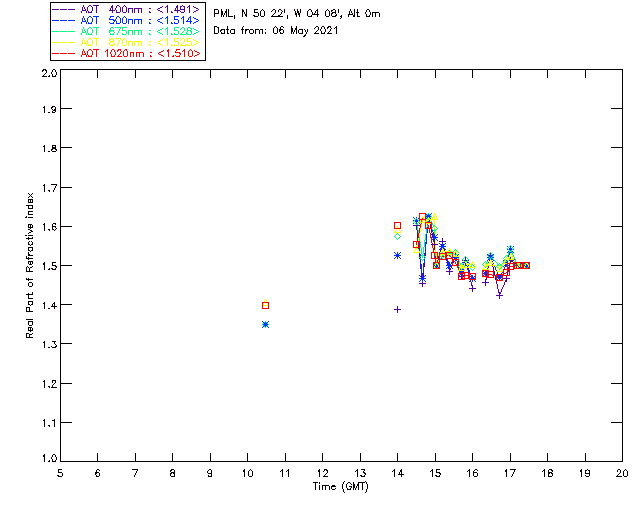Click the blue asterisk marker at 14 hours
640x512 pixels.
coord(398,256)
